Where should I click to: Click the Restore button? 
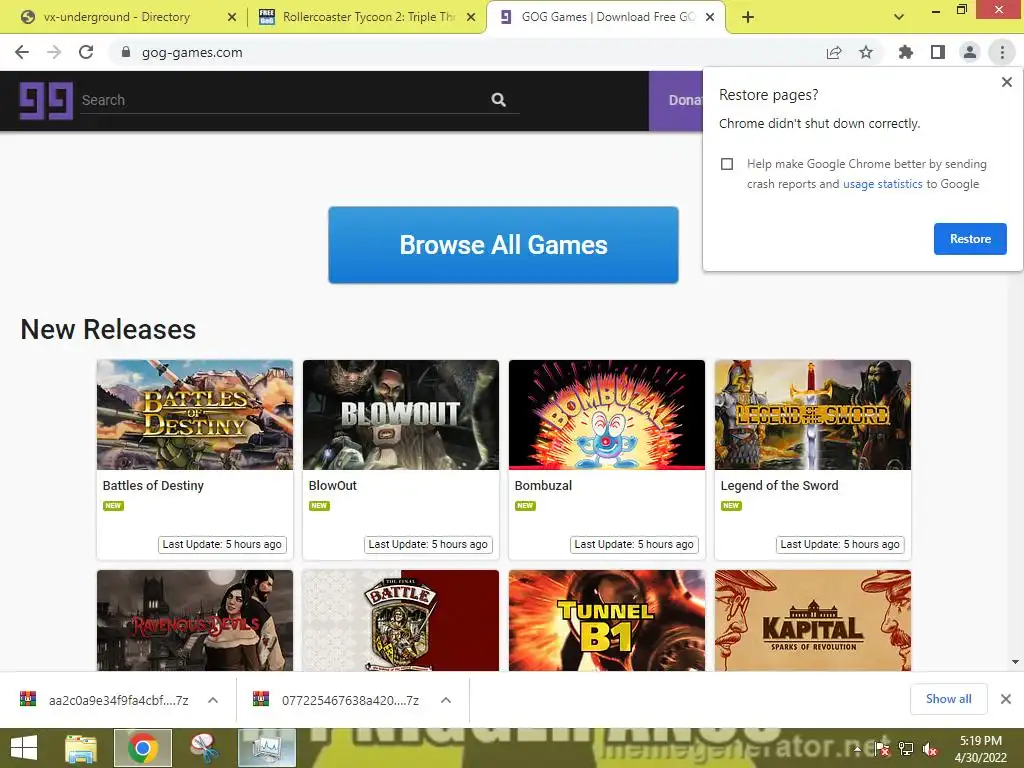point(970,239)
